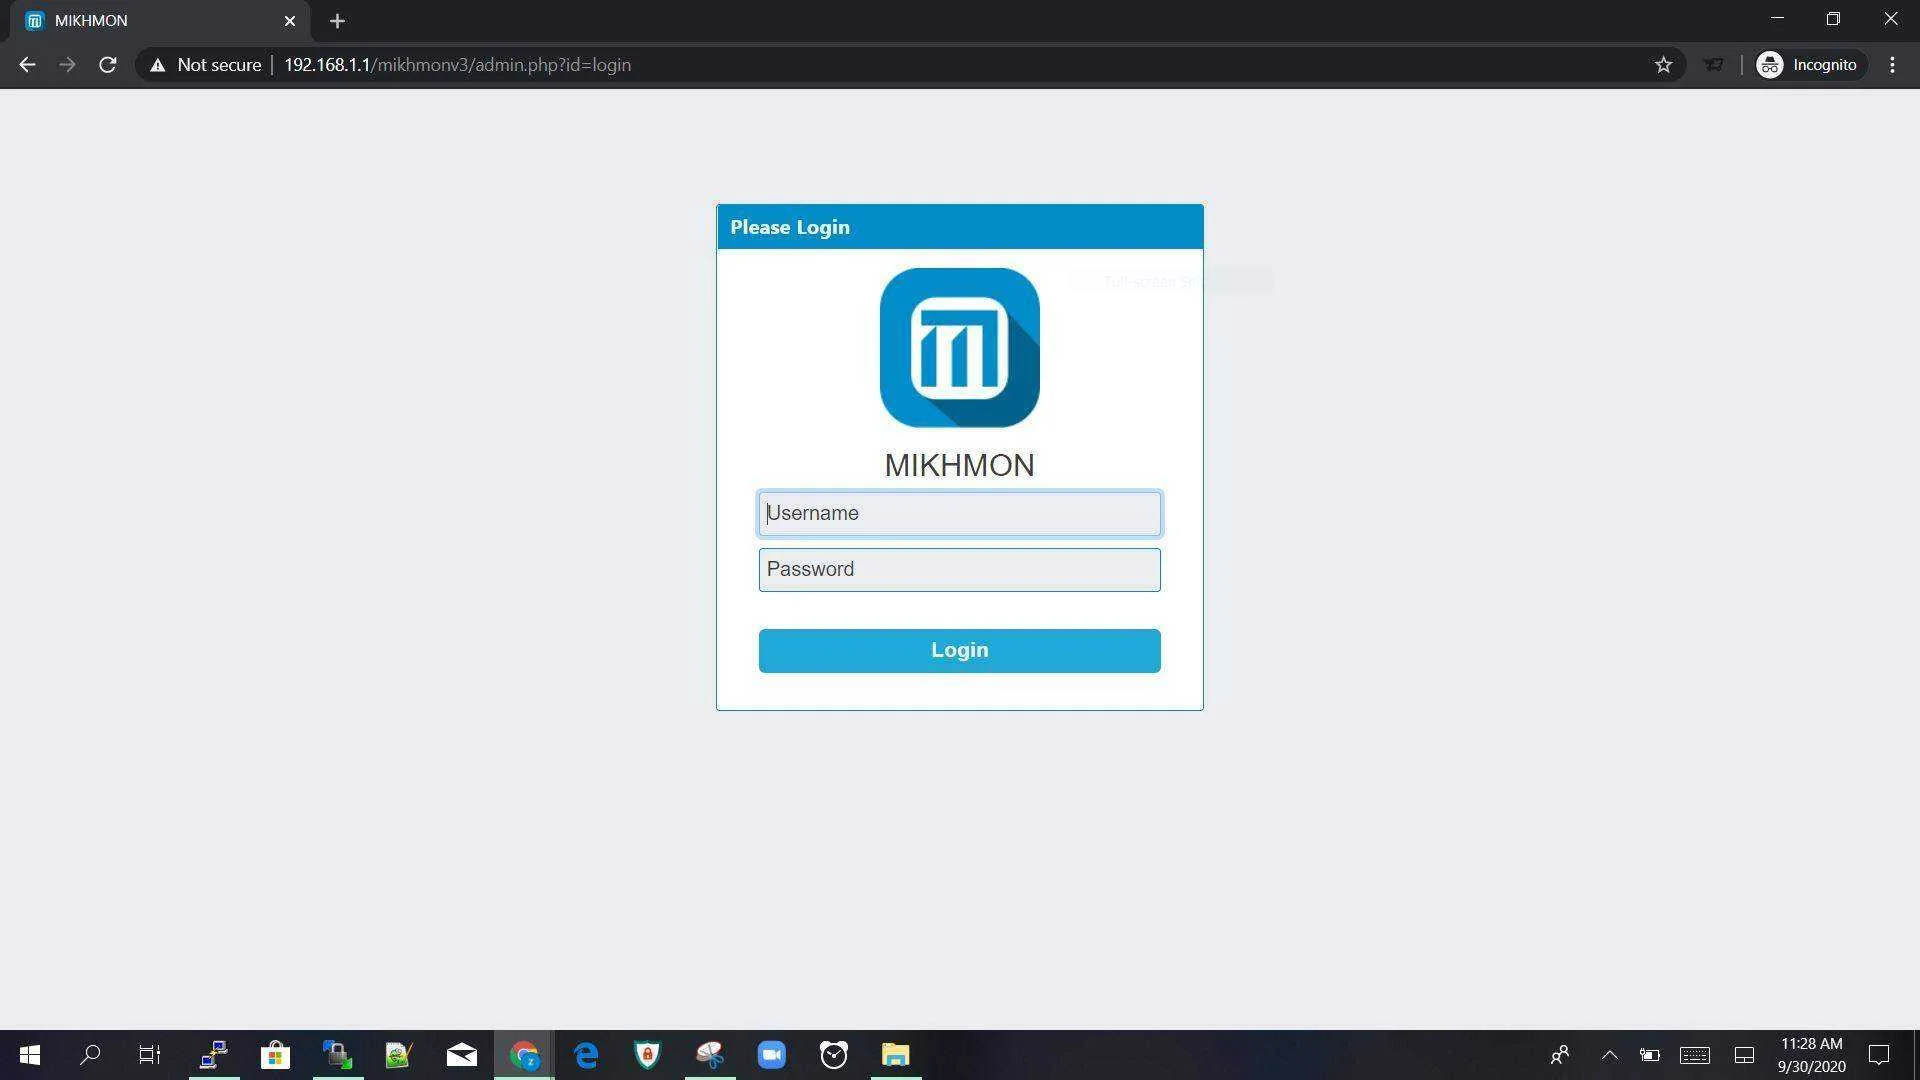This screenshot has height=1080, width=1920.
Task: Click the address bar URL
Action: click(457, 65)
